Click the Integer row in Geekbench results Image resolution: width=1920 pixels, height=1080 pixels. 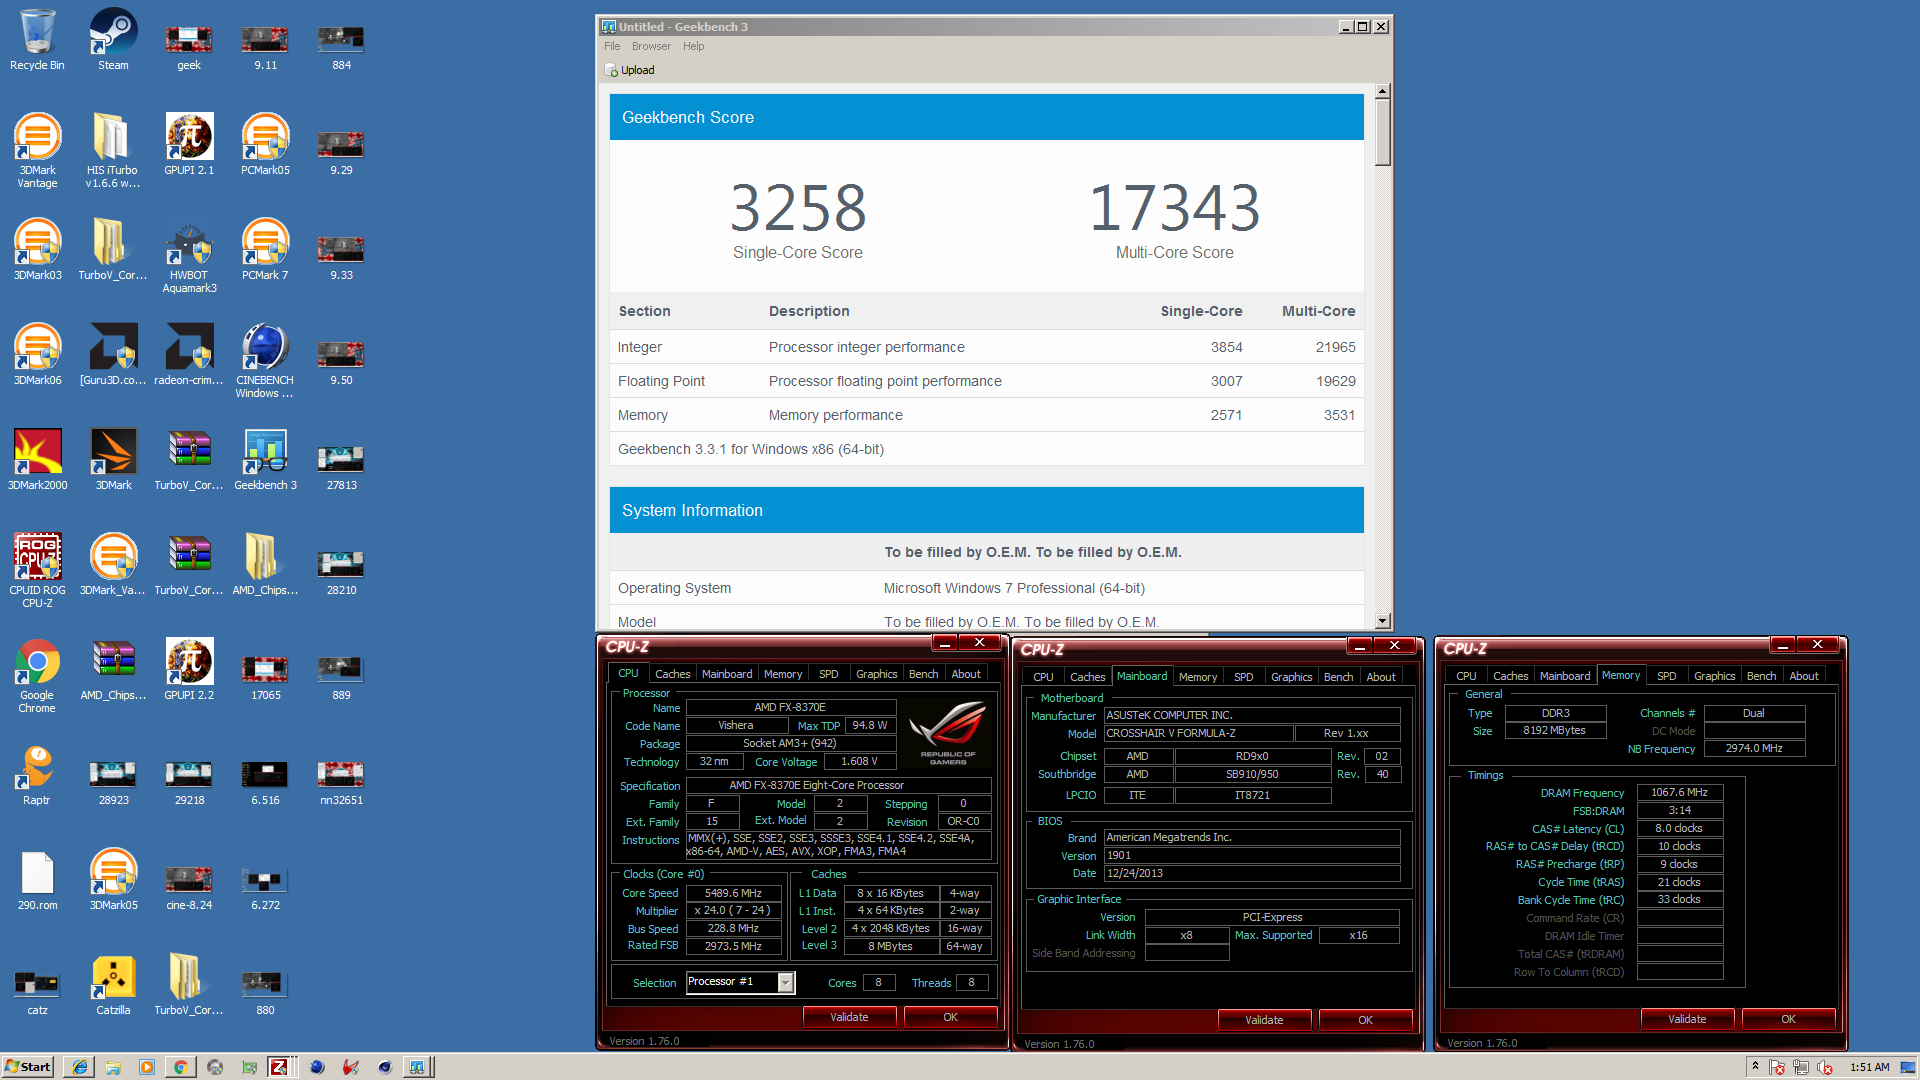(x=986, y=347)
